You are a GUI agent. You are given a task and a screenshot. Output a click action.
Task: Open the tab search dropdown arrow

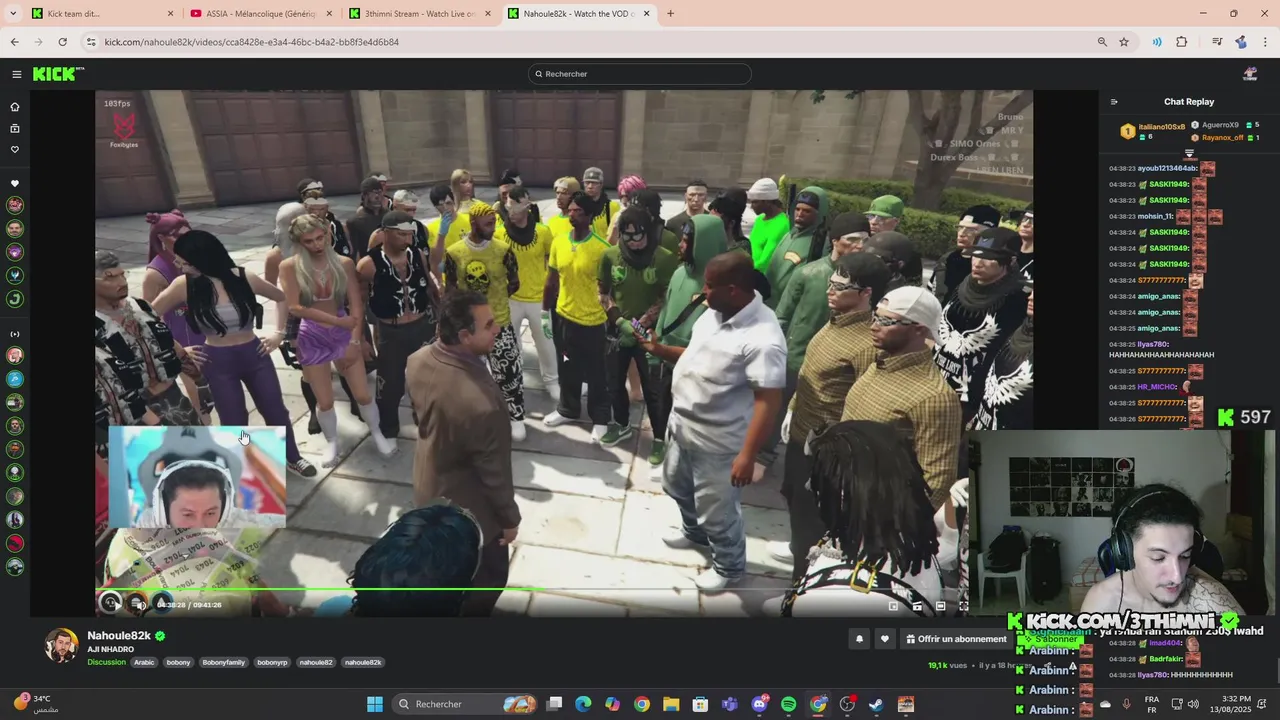13,14
